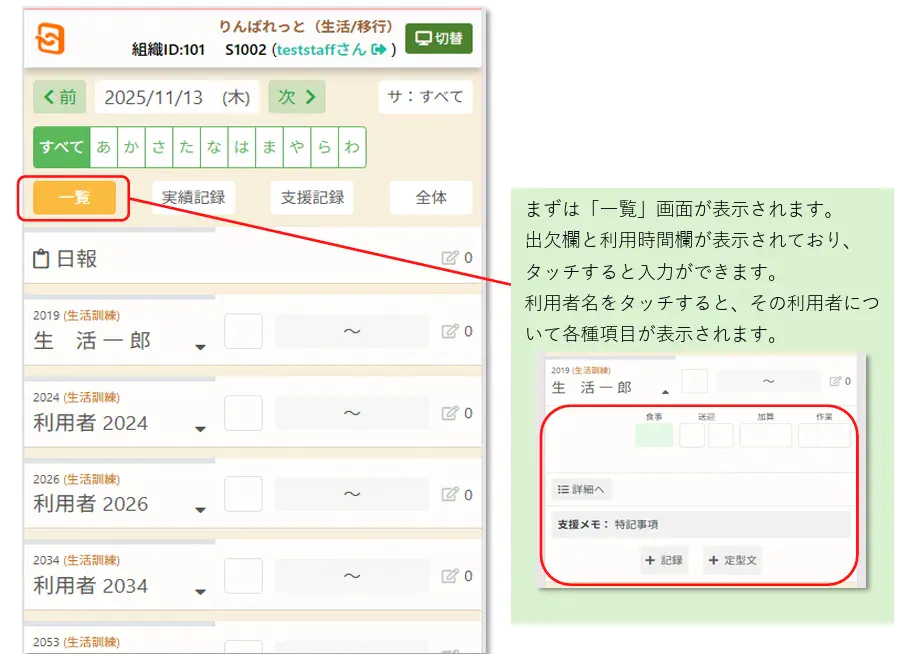Click the logout icon beside teststaffさん
This screenshot has height=654, width=913.
[378, 50]
